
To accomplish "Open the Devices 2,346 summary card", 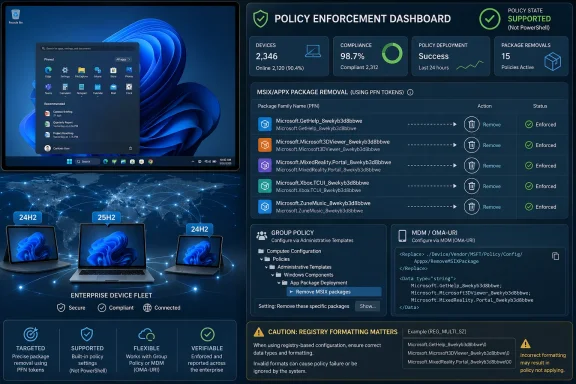I will 289,56.
